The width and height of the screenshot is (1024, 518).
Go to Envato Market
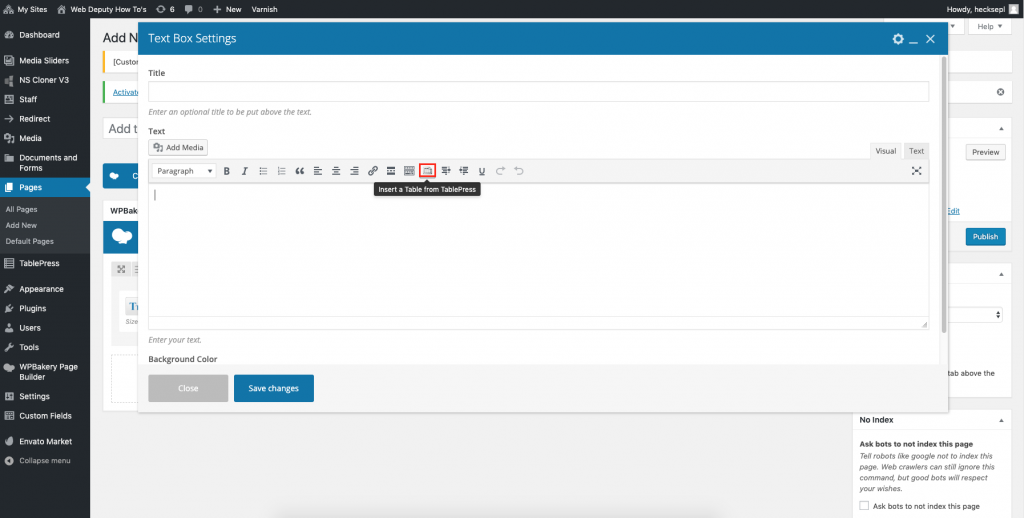point(45,442)
